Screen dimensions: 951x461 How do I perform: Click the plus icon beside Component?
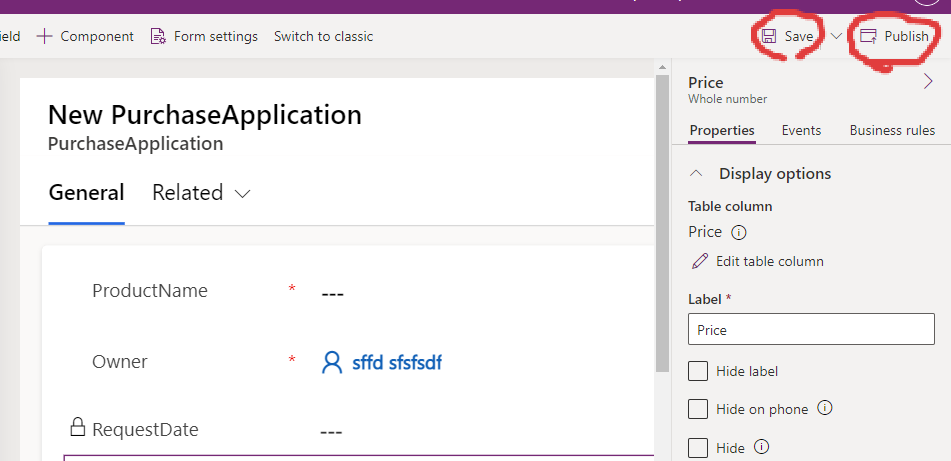(44, 36)
